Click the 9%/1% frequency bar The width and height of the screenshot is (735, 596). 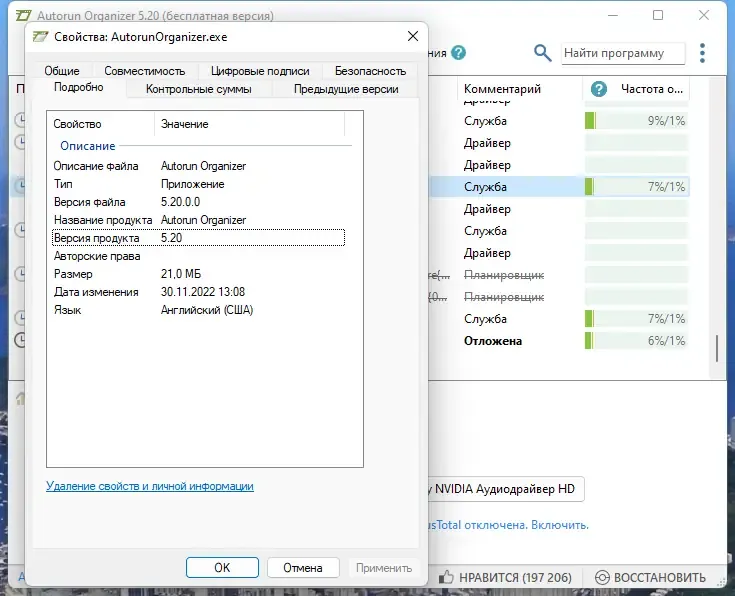636,121
